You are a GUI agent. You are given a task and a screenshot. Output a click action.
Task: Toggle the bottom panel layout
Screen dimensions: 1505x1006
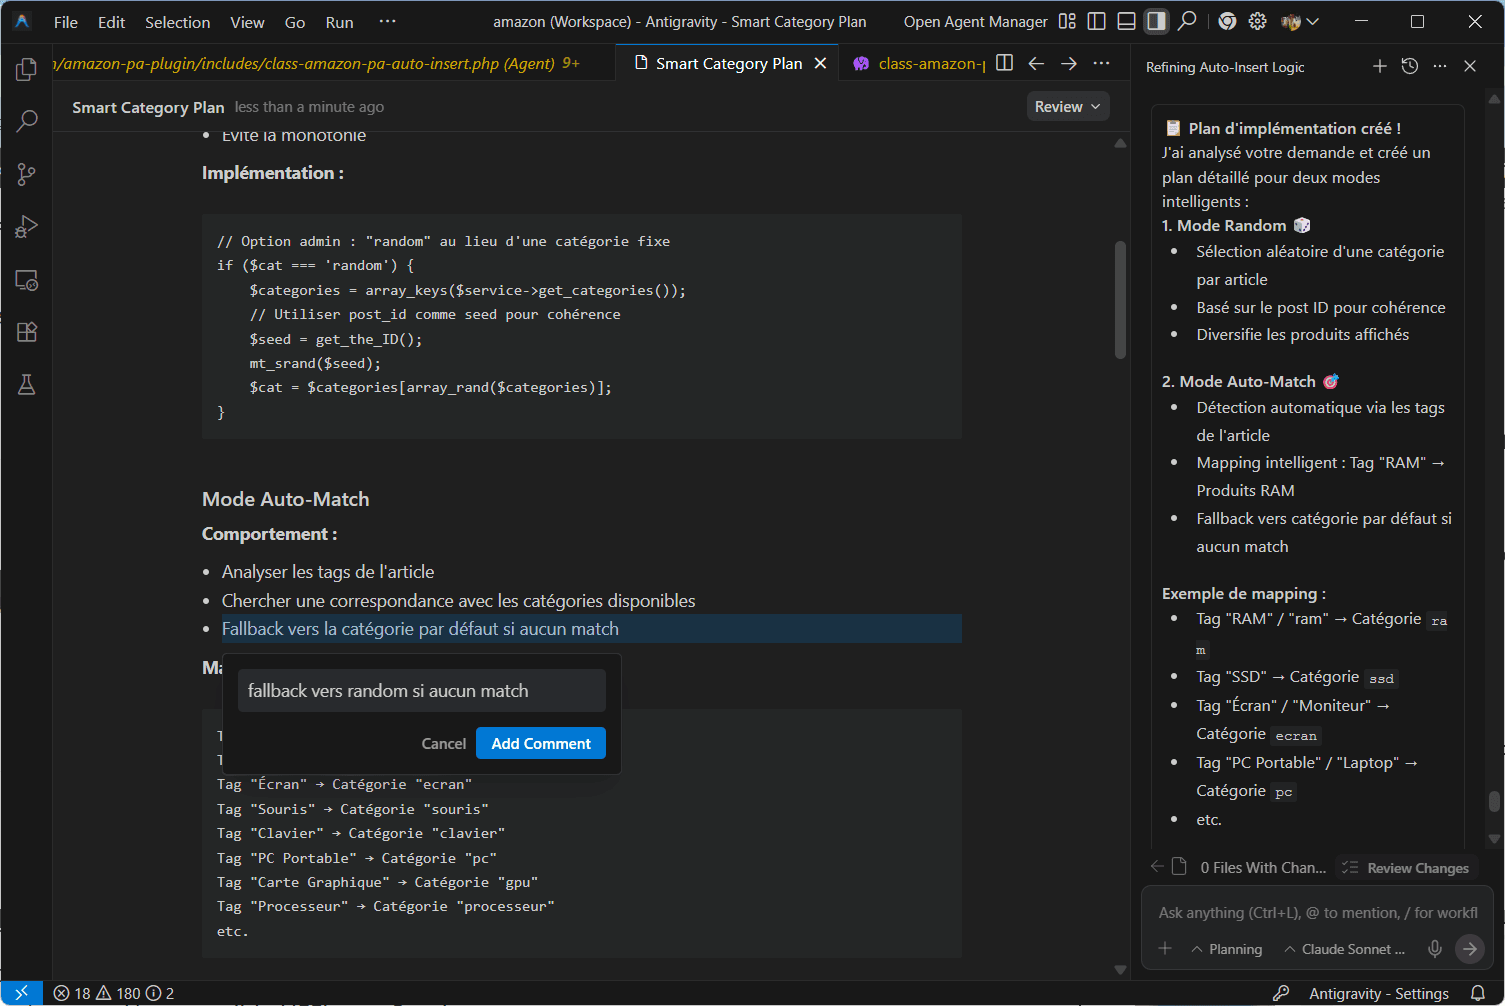tap(1126, 21)
